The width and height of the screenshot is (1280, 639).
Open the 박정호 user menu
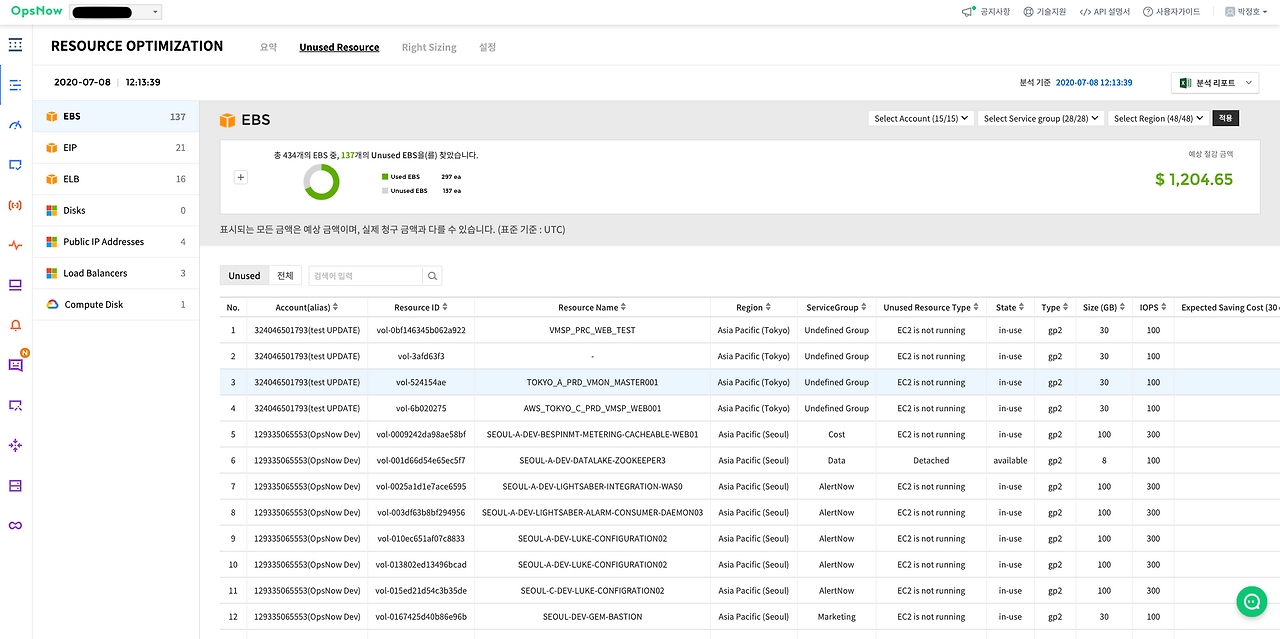(1245, 12)
